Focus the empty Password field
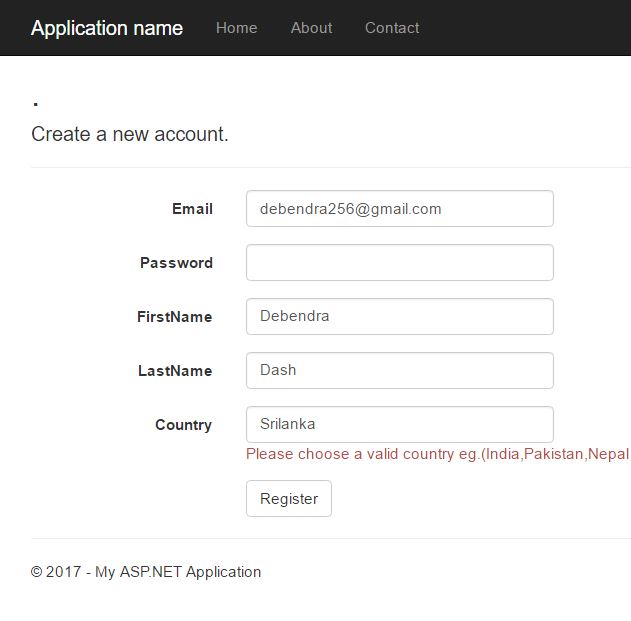This screenshot has width=631, height=621. tap(399, 263)
